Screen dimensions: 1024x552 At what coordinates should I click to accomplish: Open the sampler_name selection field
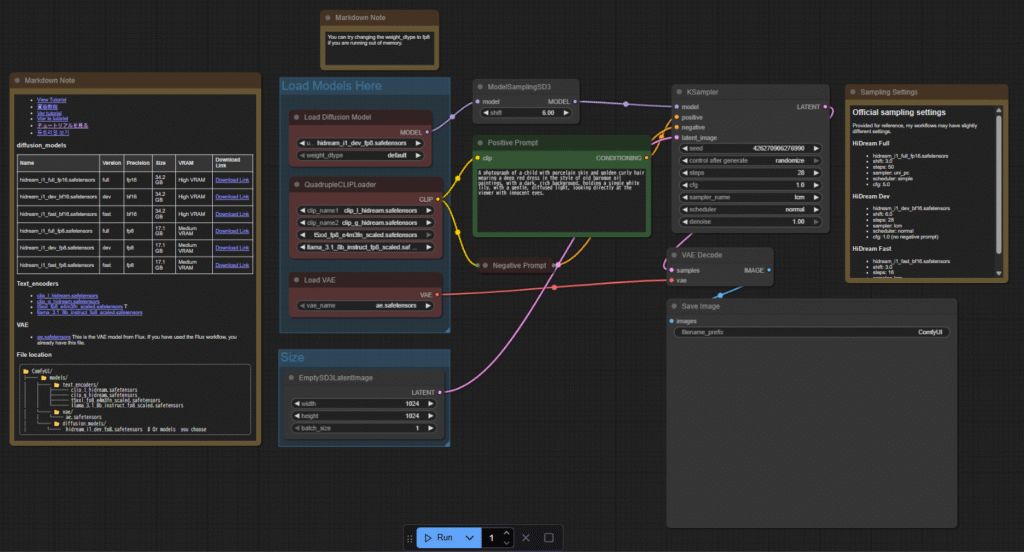point(750,197)
